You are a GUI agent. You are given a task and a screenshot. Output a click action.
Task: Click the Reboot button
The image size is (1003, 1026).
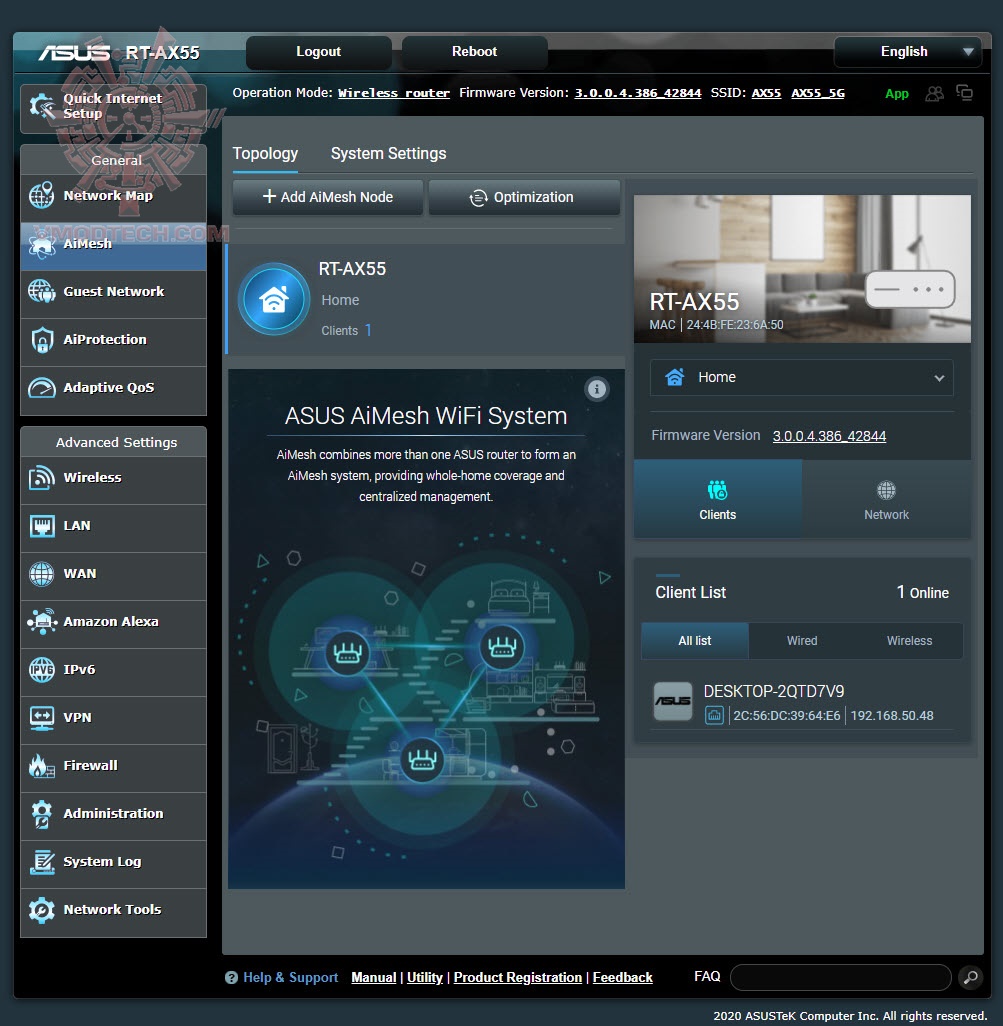coord(474,52)
